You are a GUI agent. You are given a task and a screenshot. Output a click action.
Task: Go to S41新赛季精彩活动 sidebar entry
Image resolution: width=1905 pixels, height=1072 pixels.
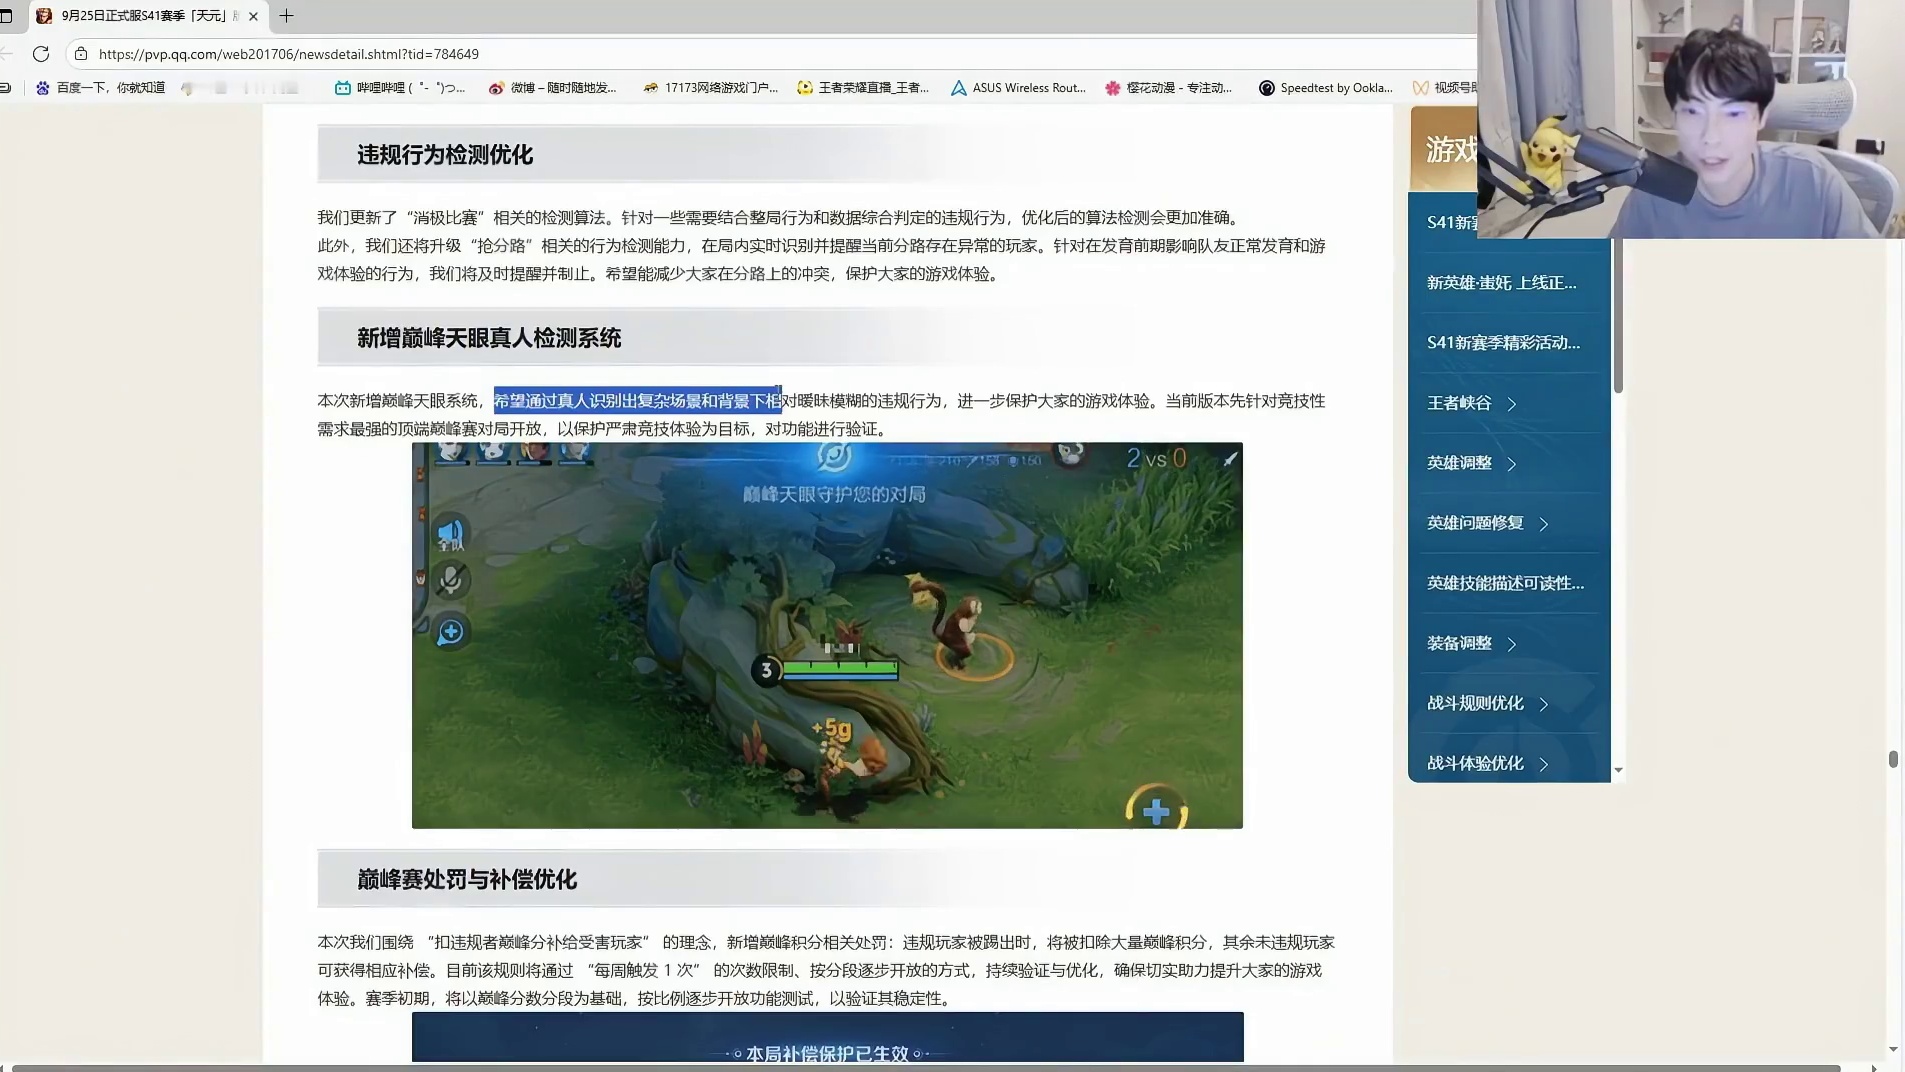coord(1503,343)
